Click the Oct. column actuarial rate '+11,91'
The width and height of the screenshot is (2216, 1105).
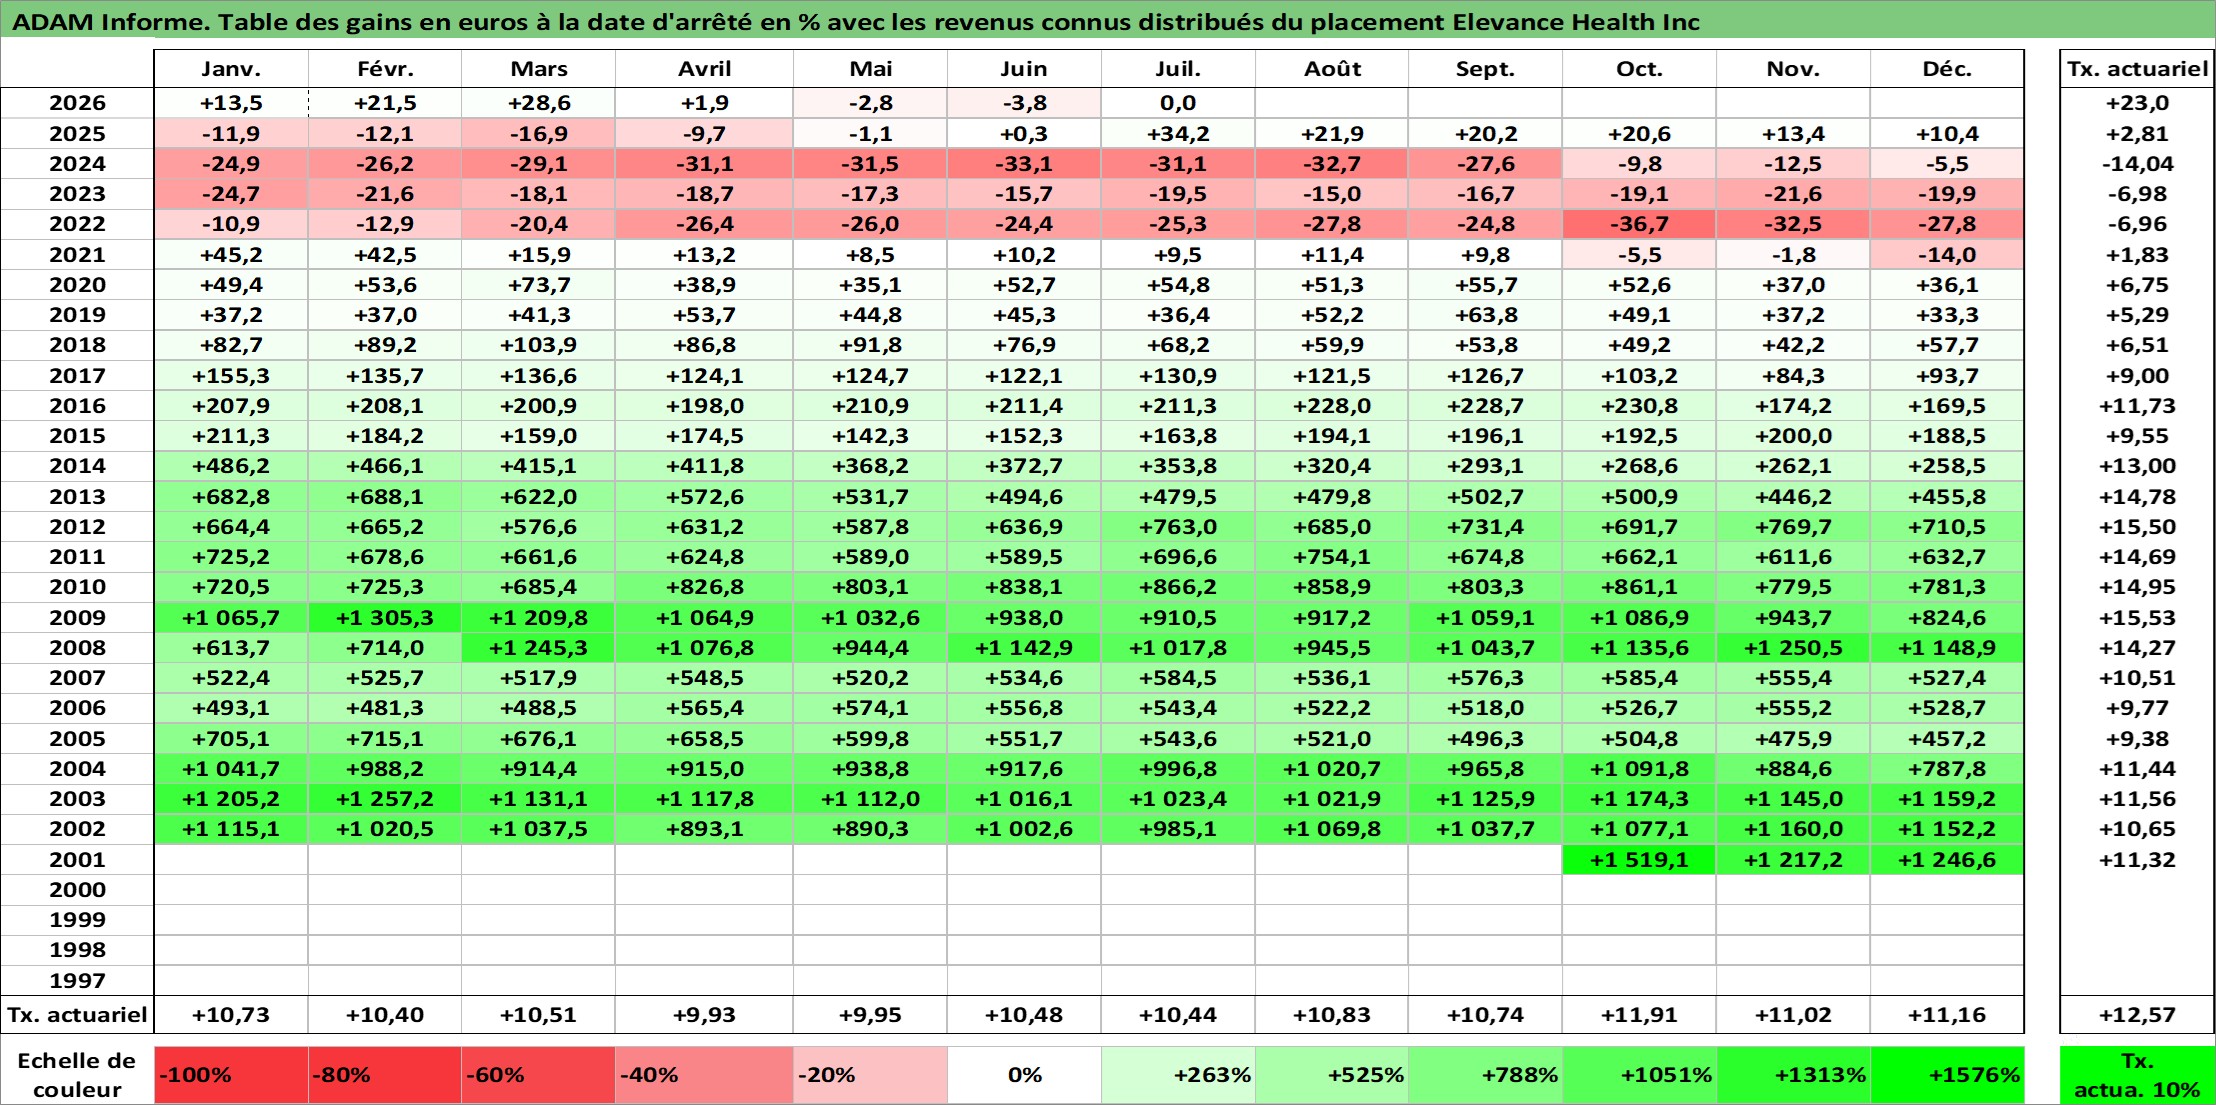[1639, 1015]
